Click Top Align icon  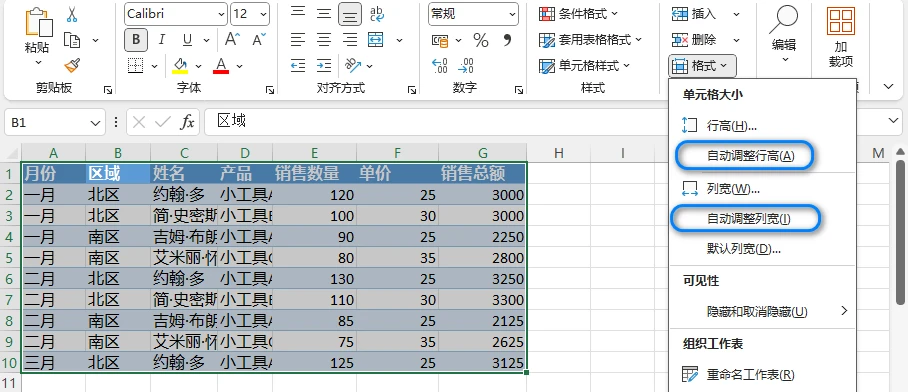[x=298, y=13]
